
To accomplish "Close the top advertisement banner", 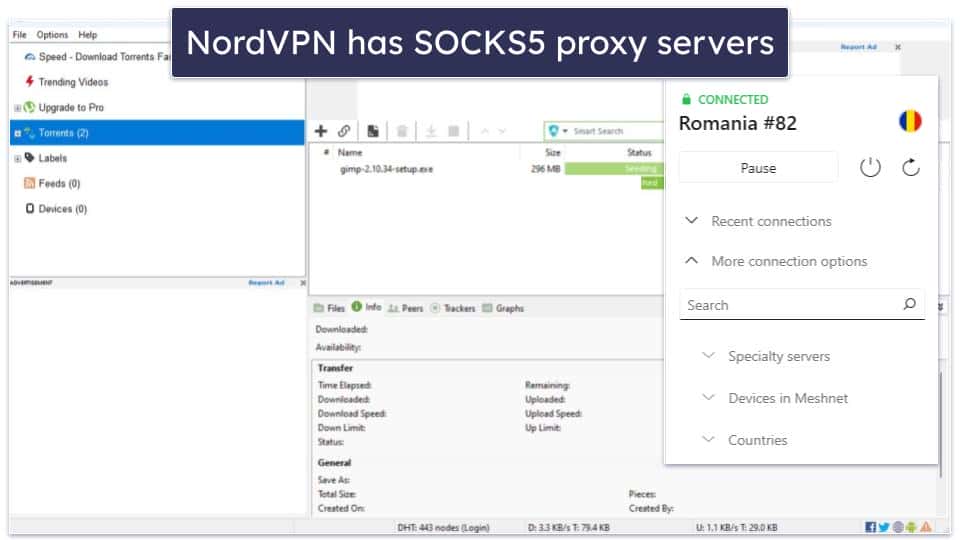I will (898, 47).
